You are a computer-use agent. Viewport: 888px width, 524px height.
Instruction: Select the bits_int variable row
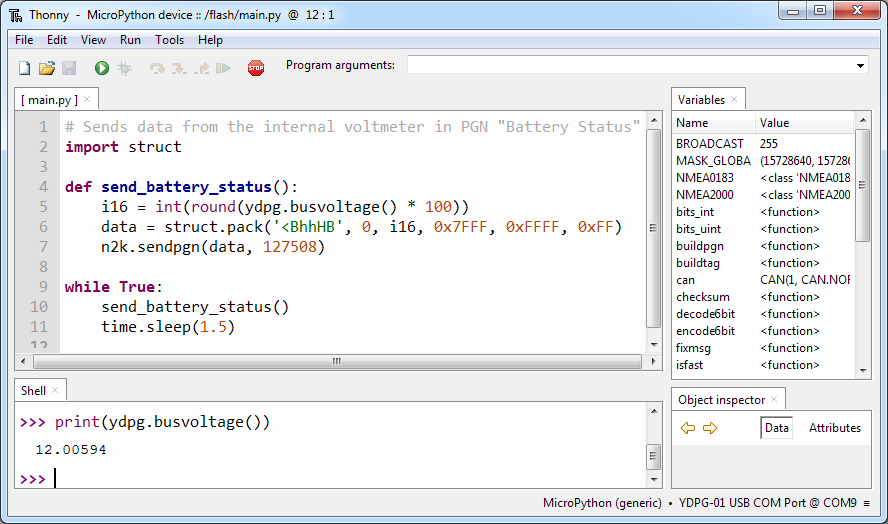(763, 211)
